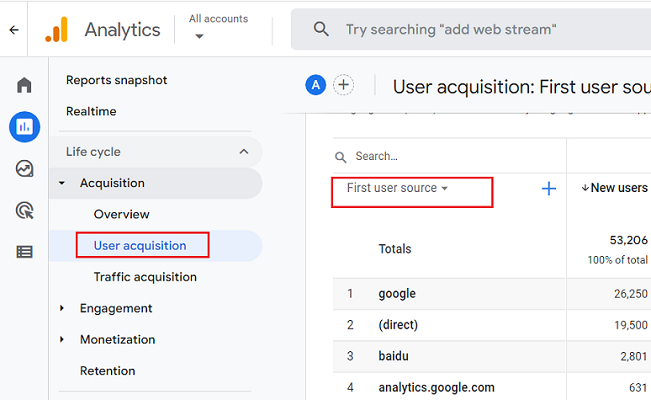Open the All accounts dropdown

click(217, 28)
